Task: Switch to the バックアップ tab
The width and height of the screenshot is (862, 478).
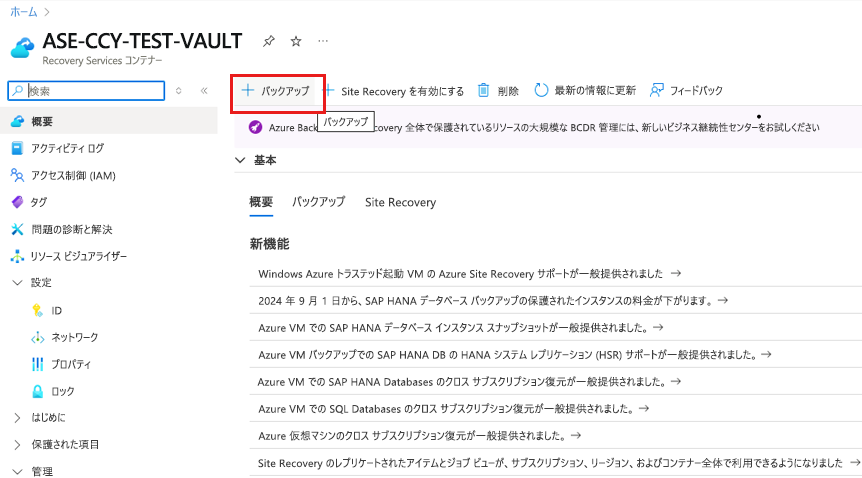Action: click(319, 202)
